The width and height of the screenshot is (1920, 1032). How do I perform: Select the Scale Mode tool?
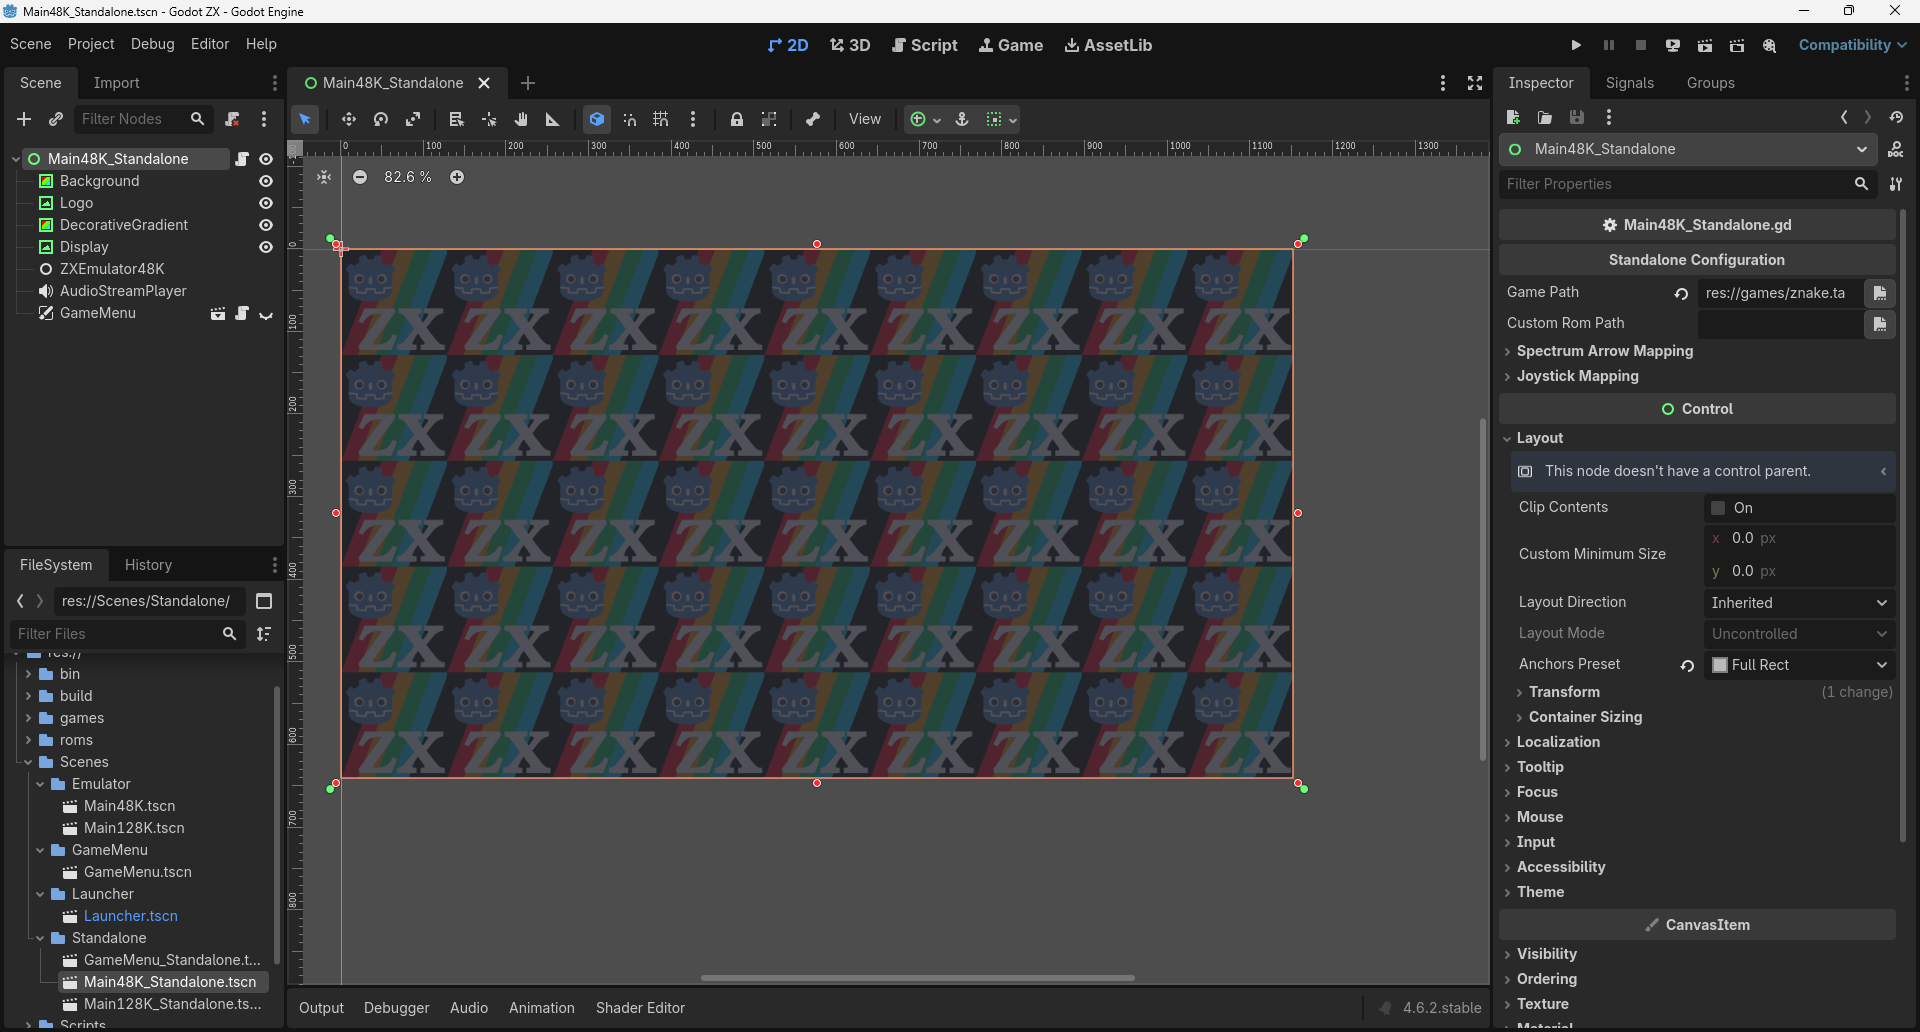pos(413,119)
